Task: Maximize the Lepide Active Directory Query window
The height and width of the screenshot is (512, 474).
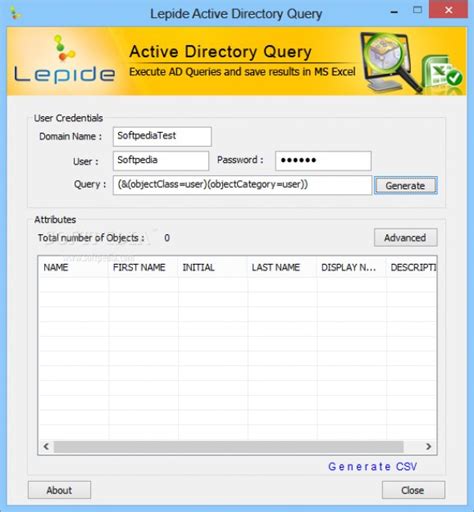Action: pyautogui.click(x=417, y=10)
